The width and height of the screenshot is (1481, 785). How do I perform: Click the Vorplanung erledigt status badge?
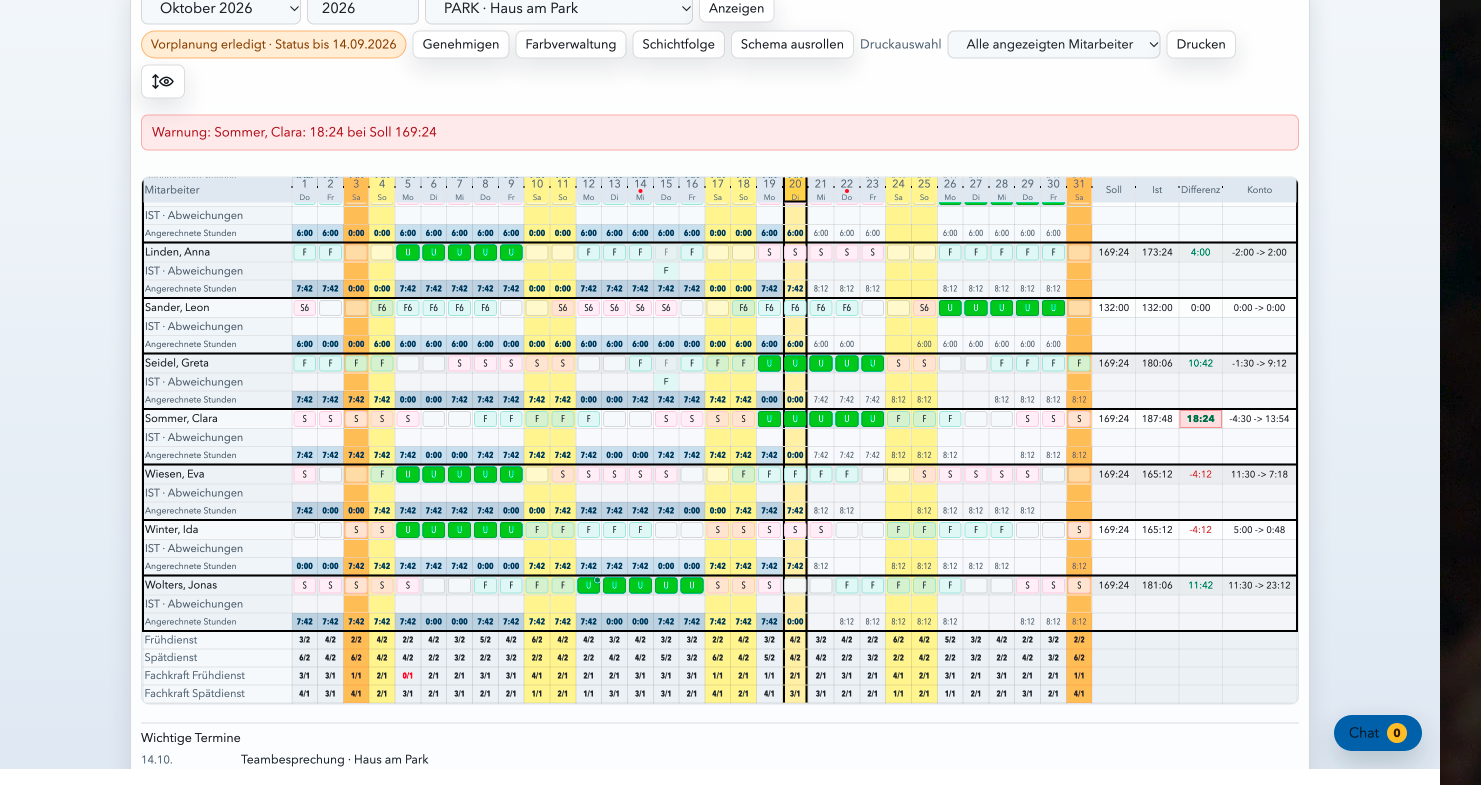coord(273,44)
